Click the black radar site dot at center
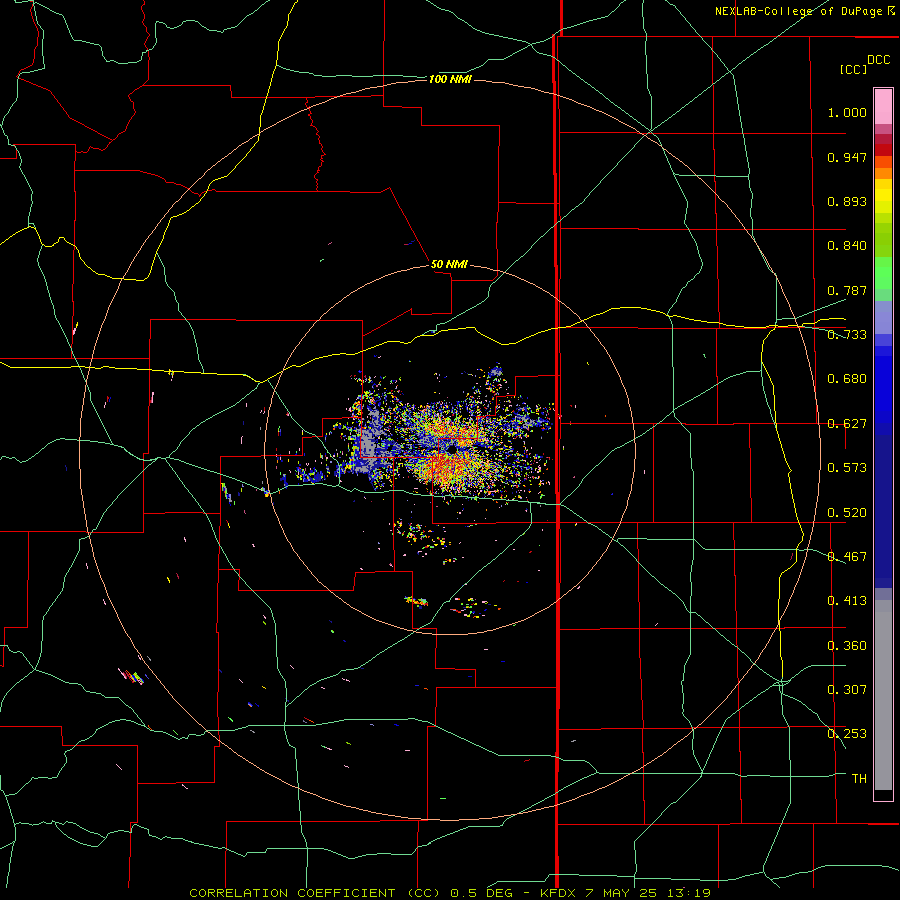The image size is (900, 900). coord(452,450)
